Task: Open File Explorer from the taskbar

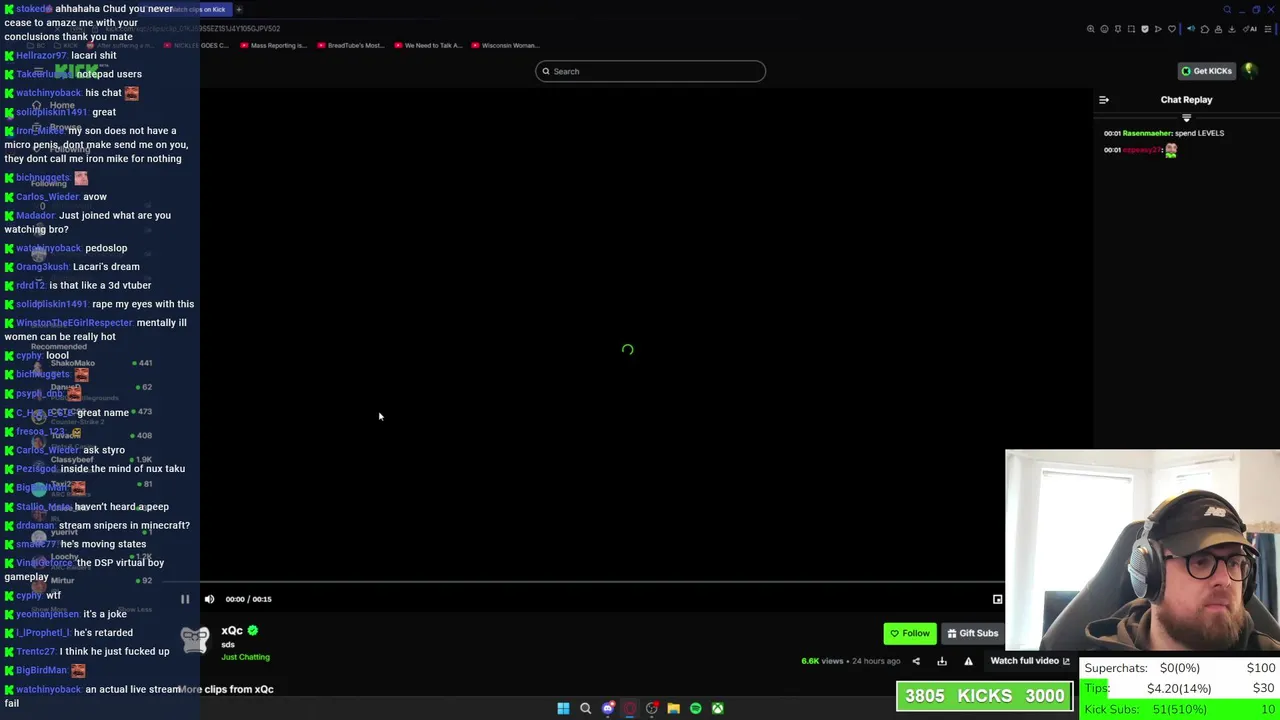Action: 673,708
